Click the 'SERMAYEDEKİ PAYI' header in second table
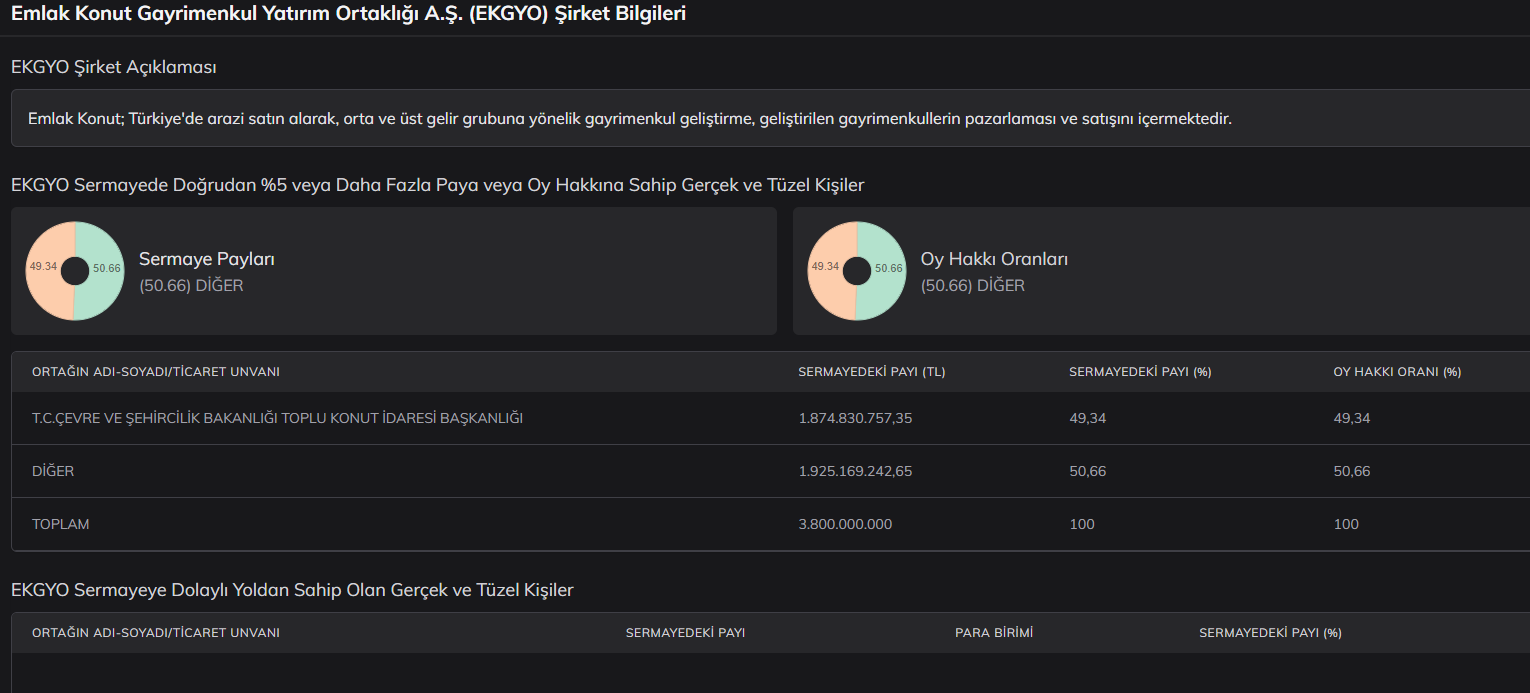 click(685, 633)
